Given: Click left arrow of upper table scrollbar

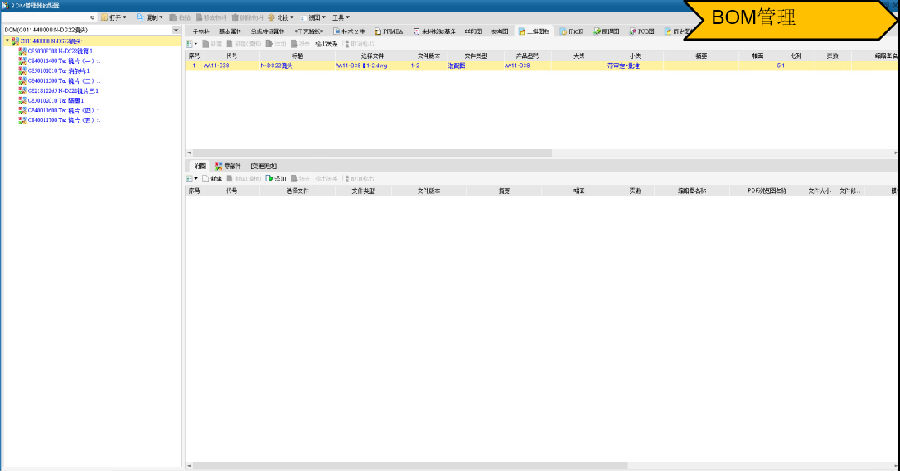Looking at the screenshot, I should click(189, 153).
